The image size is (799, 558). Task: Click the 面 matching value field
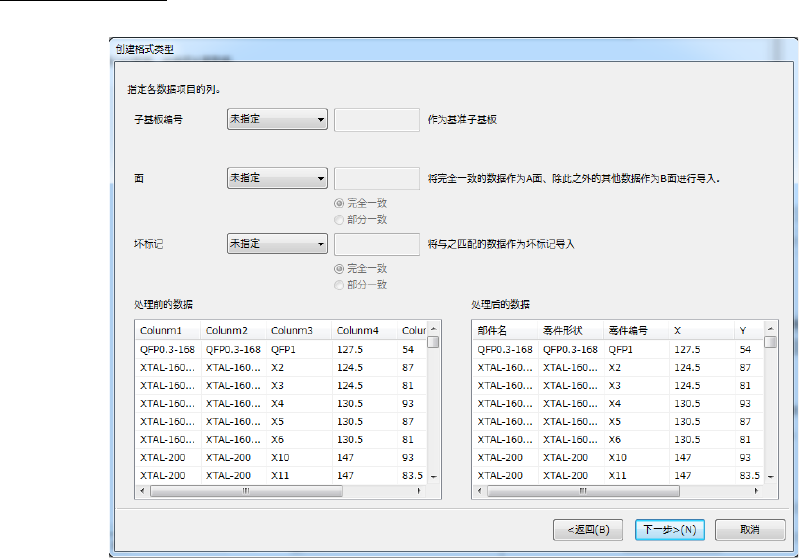point(377,178)
